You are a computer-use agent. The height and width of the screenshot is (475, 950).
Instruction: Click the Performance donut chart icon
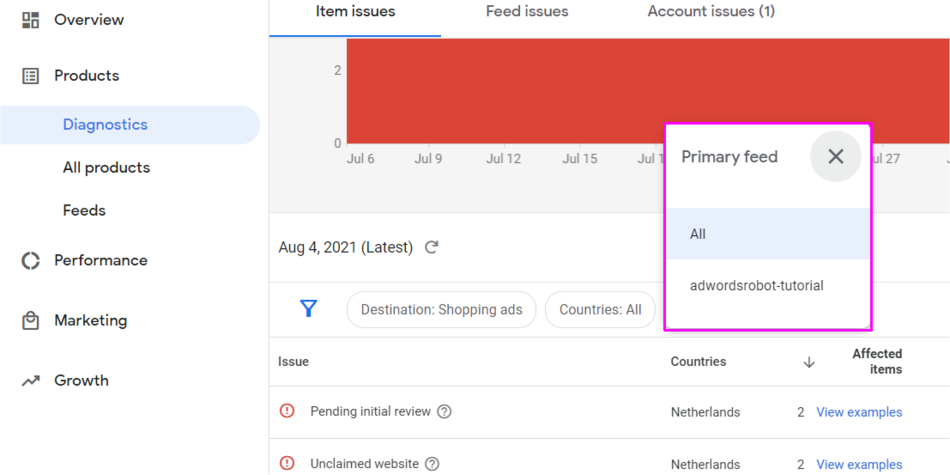[x=31, y=260]
